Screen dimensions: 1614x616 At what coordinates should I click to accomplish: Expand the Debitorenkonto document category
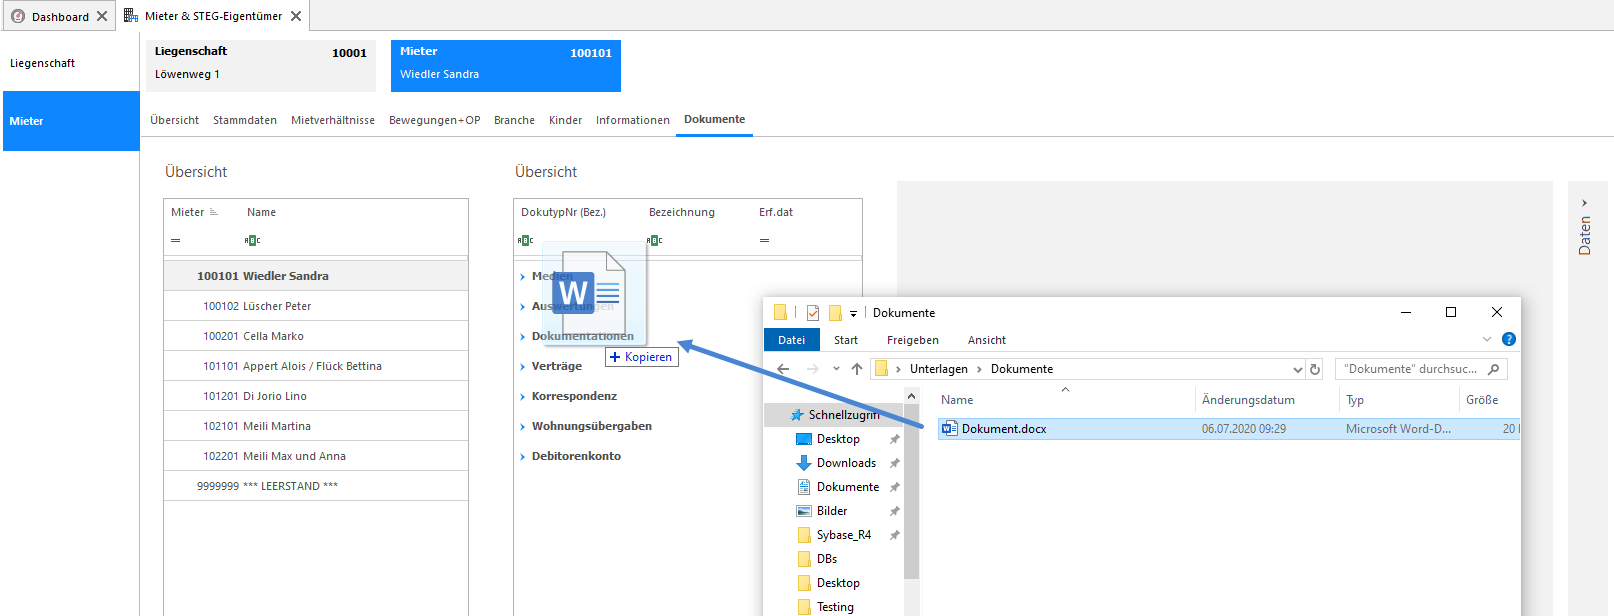(523, 457)
